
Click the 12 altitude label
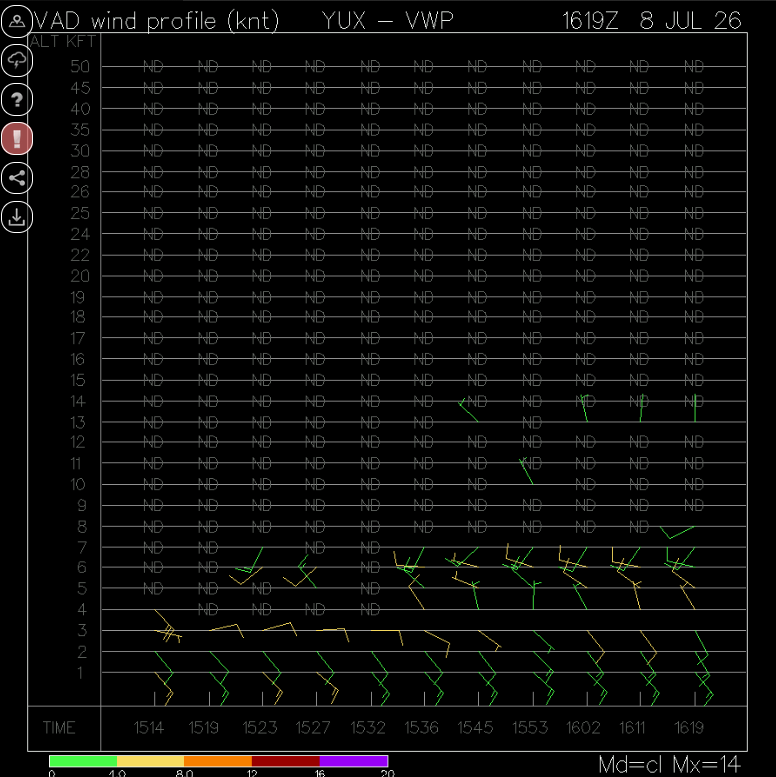[77, 442]
